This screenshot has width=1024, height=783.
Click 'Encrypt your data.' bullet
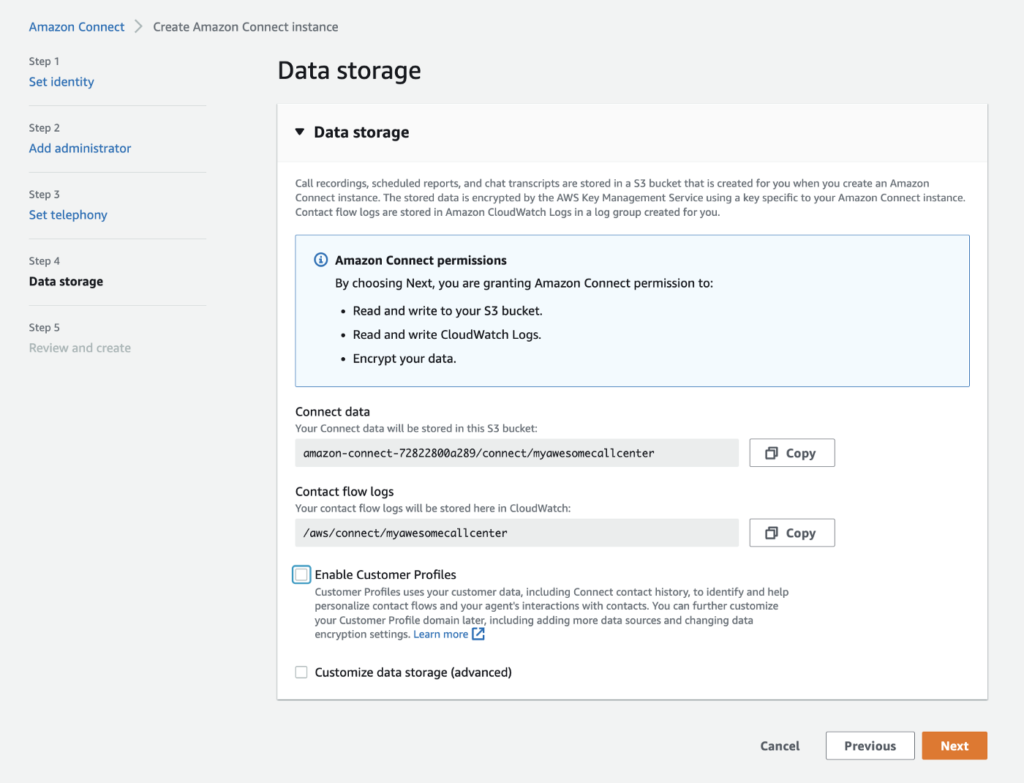pos(404,359)
